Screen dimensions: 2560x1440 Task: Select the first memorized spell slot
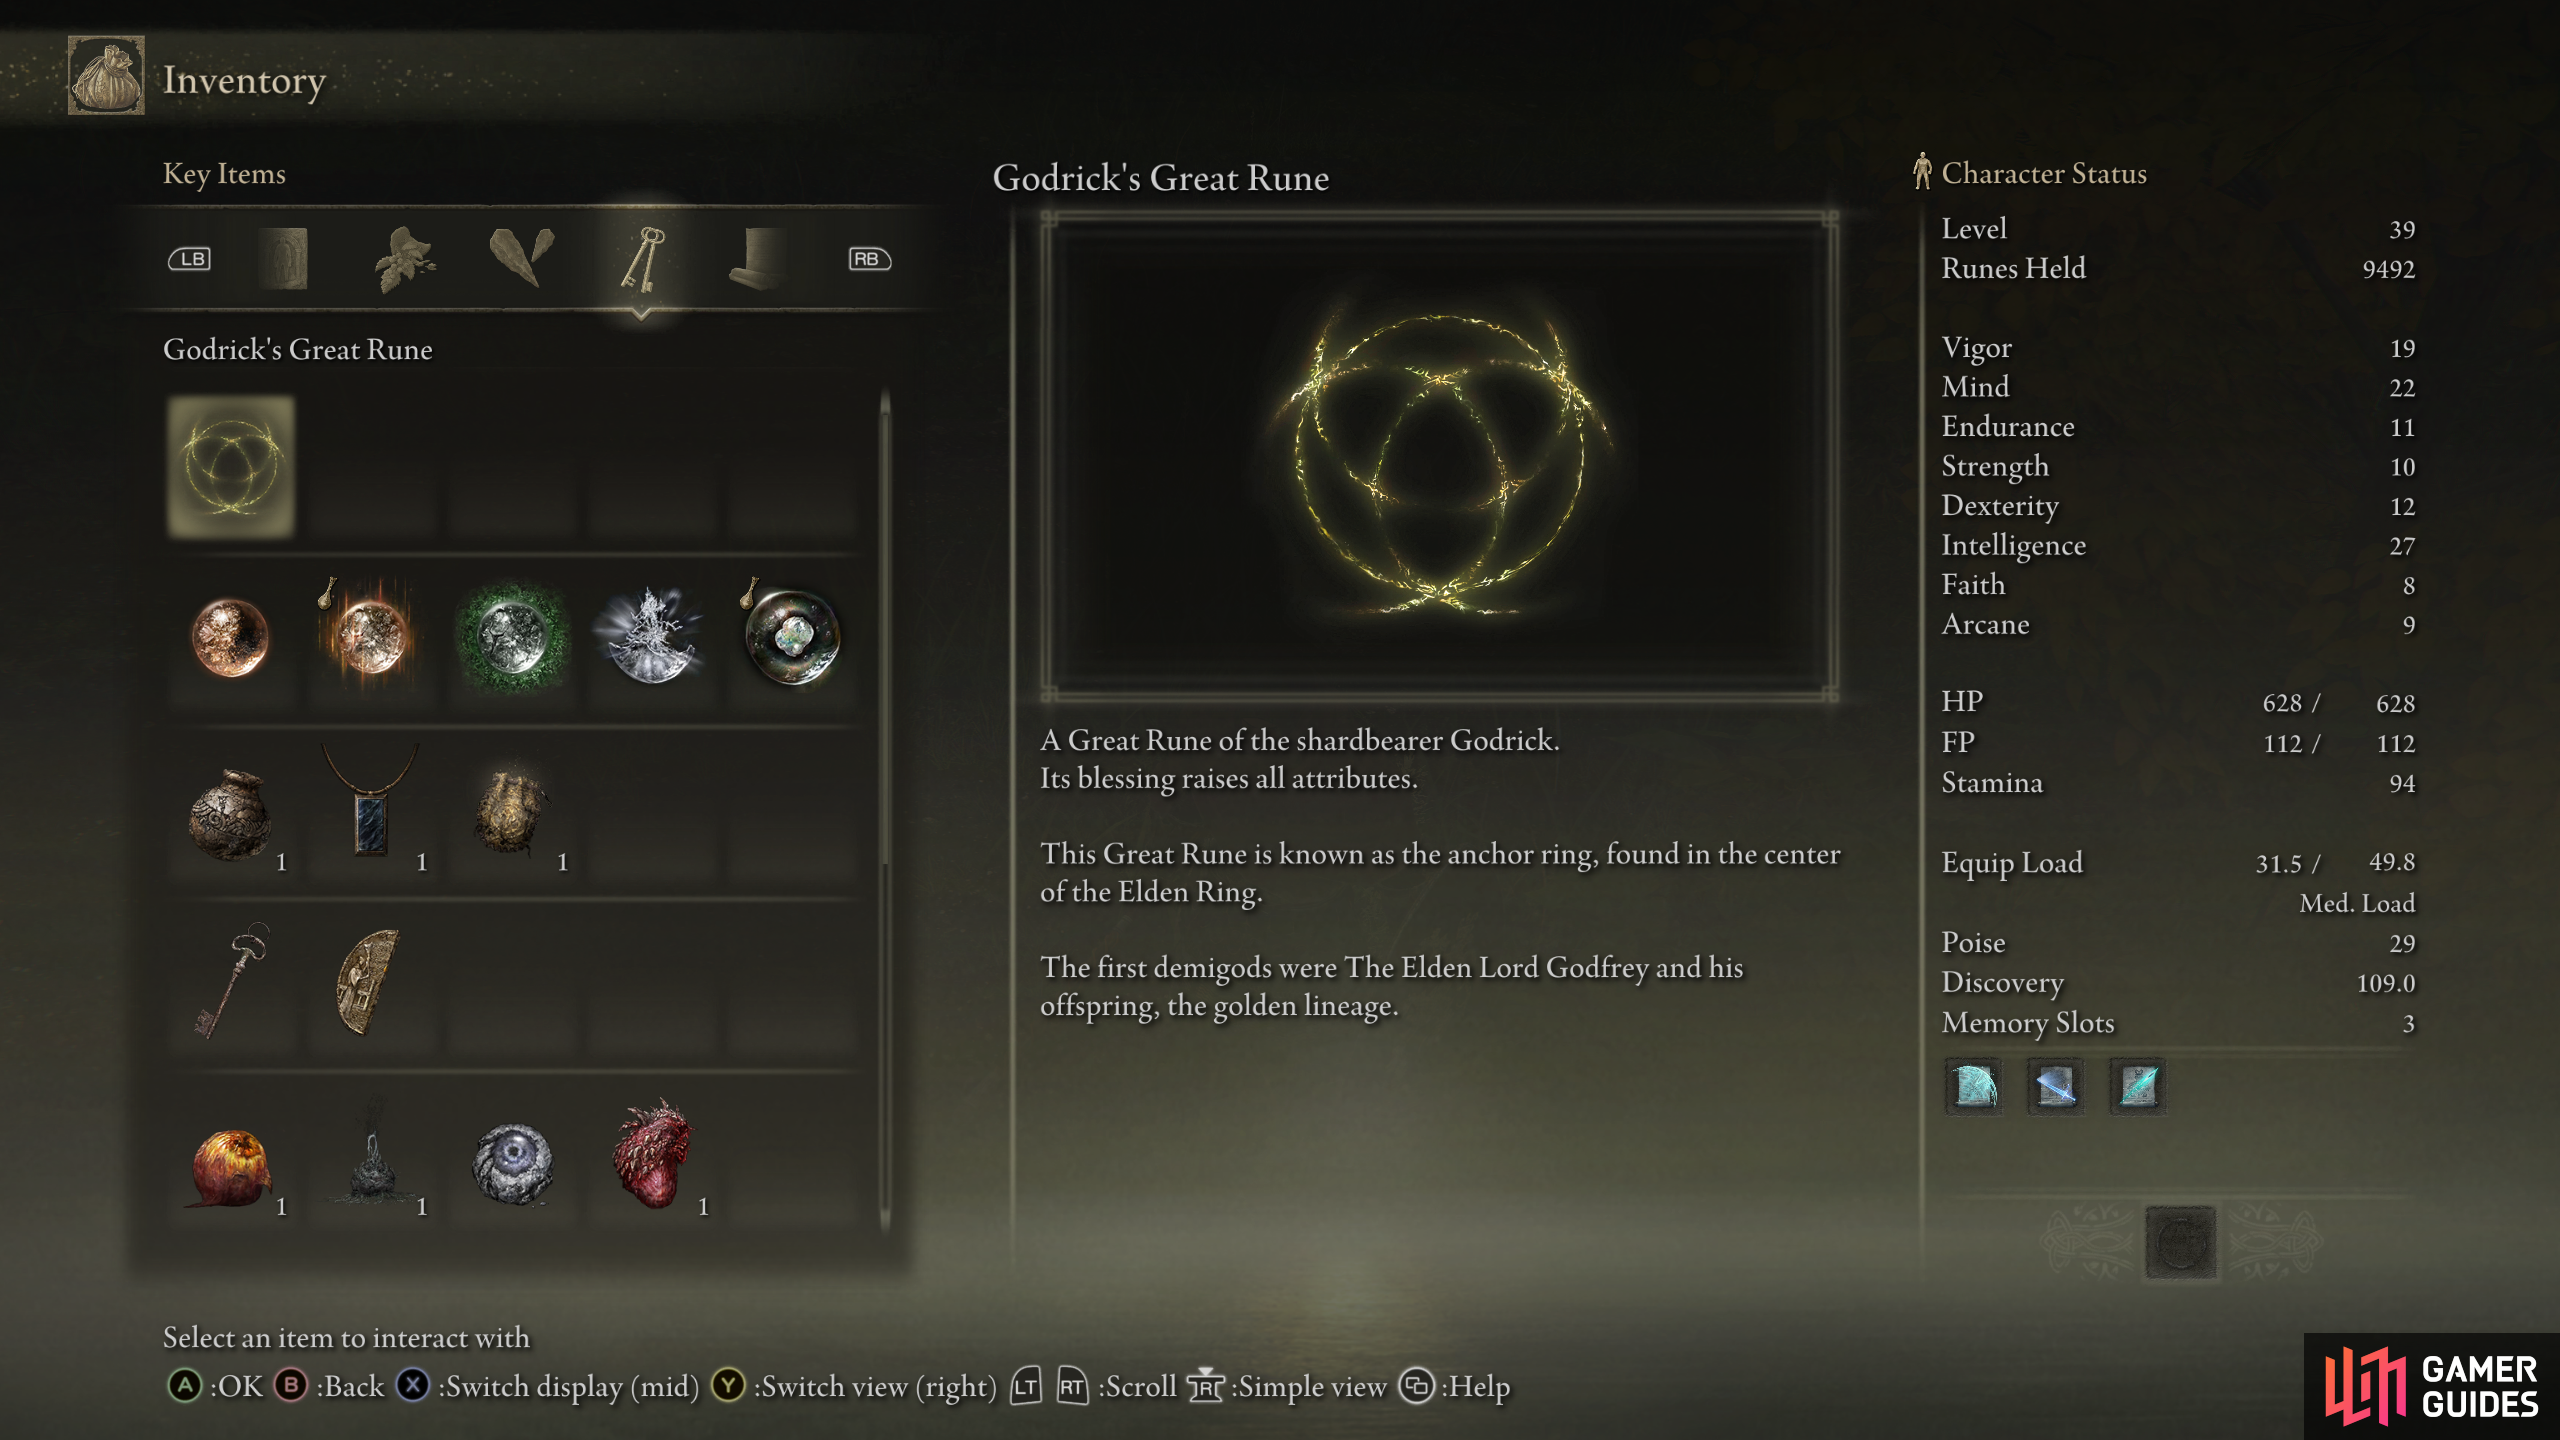coord(1974,1086)
